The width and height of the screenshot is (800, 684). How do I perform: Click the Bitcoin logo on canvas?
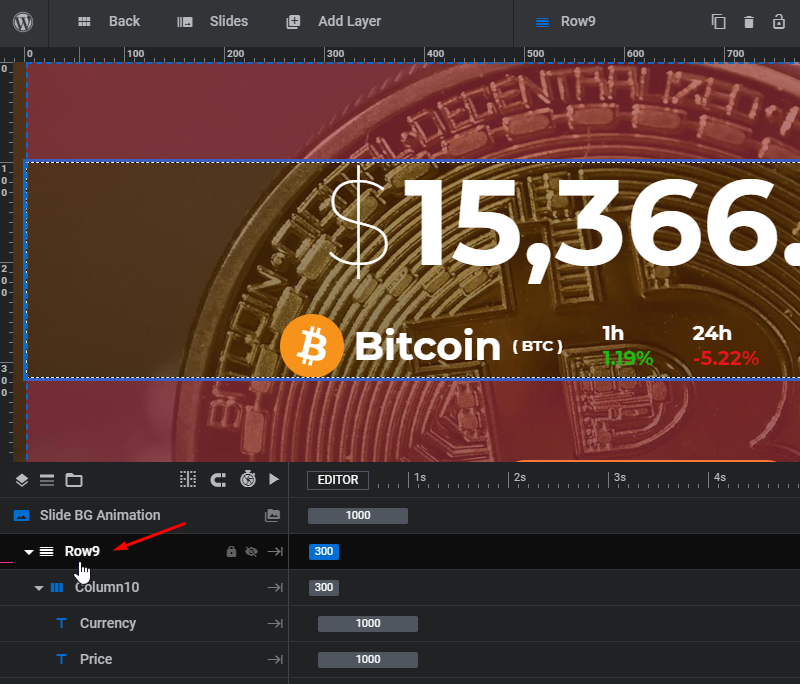[312, 346]
